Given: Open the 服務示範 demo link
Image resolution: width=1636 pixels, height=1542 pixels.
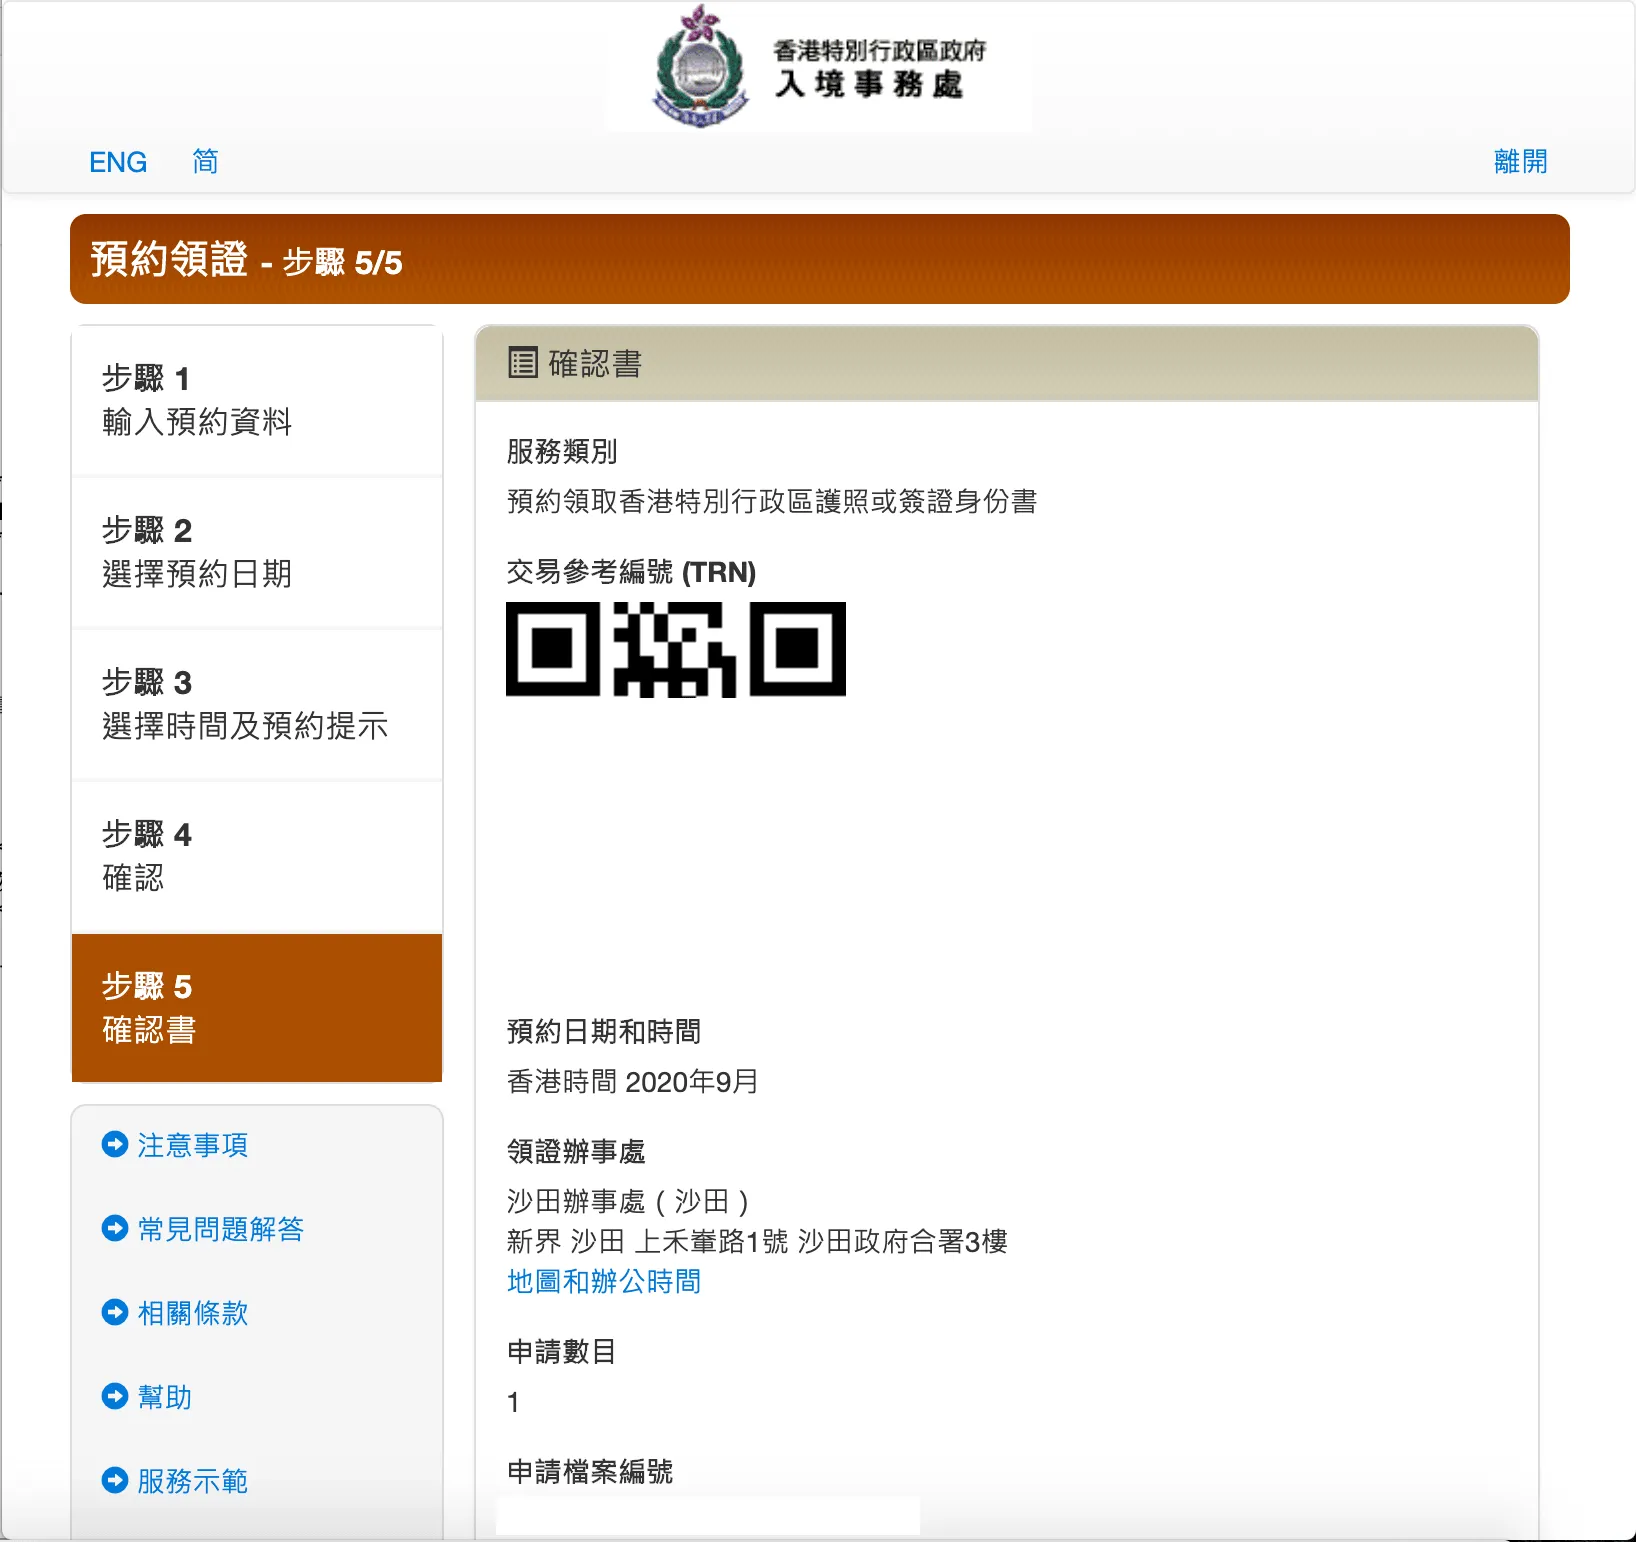Looking at the screenshot, I should (x=193, y=1481).
